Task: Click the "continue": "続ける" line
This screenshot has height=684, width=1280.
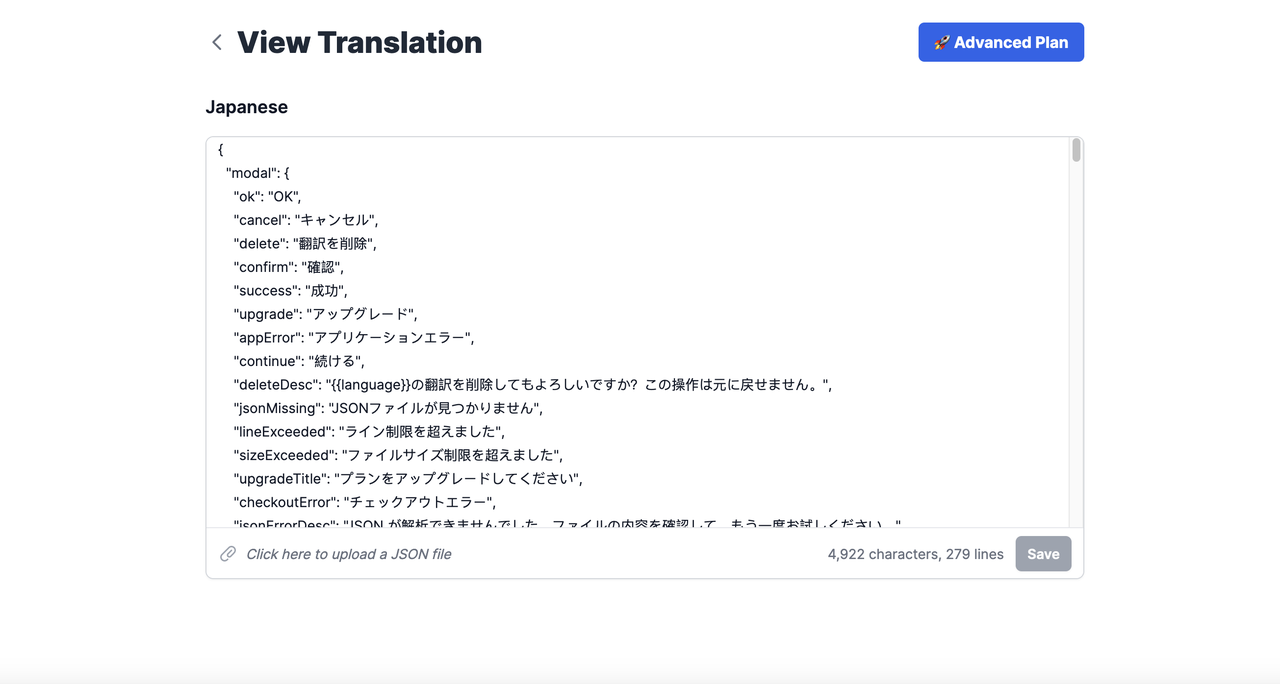Action: (299, 361)
